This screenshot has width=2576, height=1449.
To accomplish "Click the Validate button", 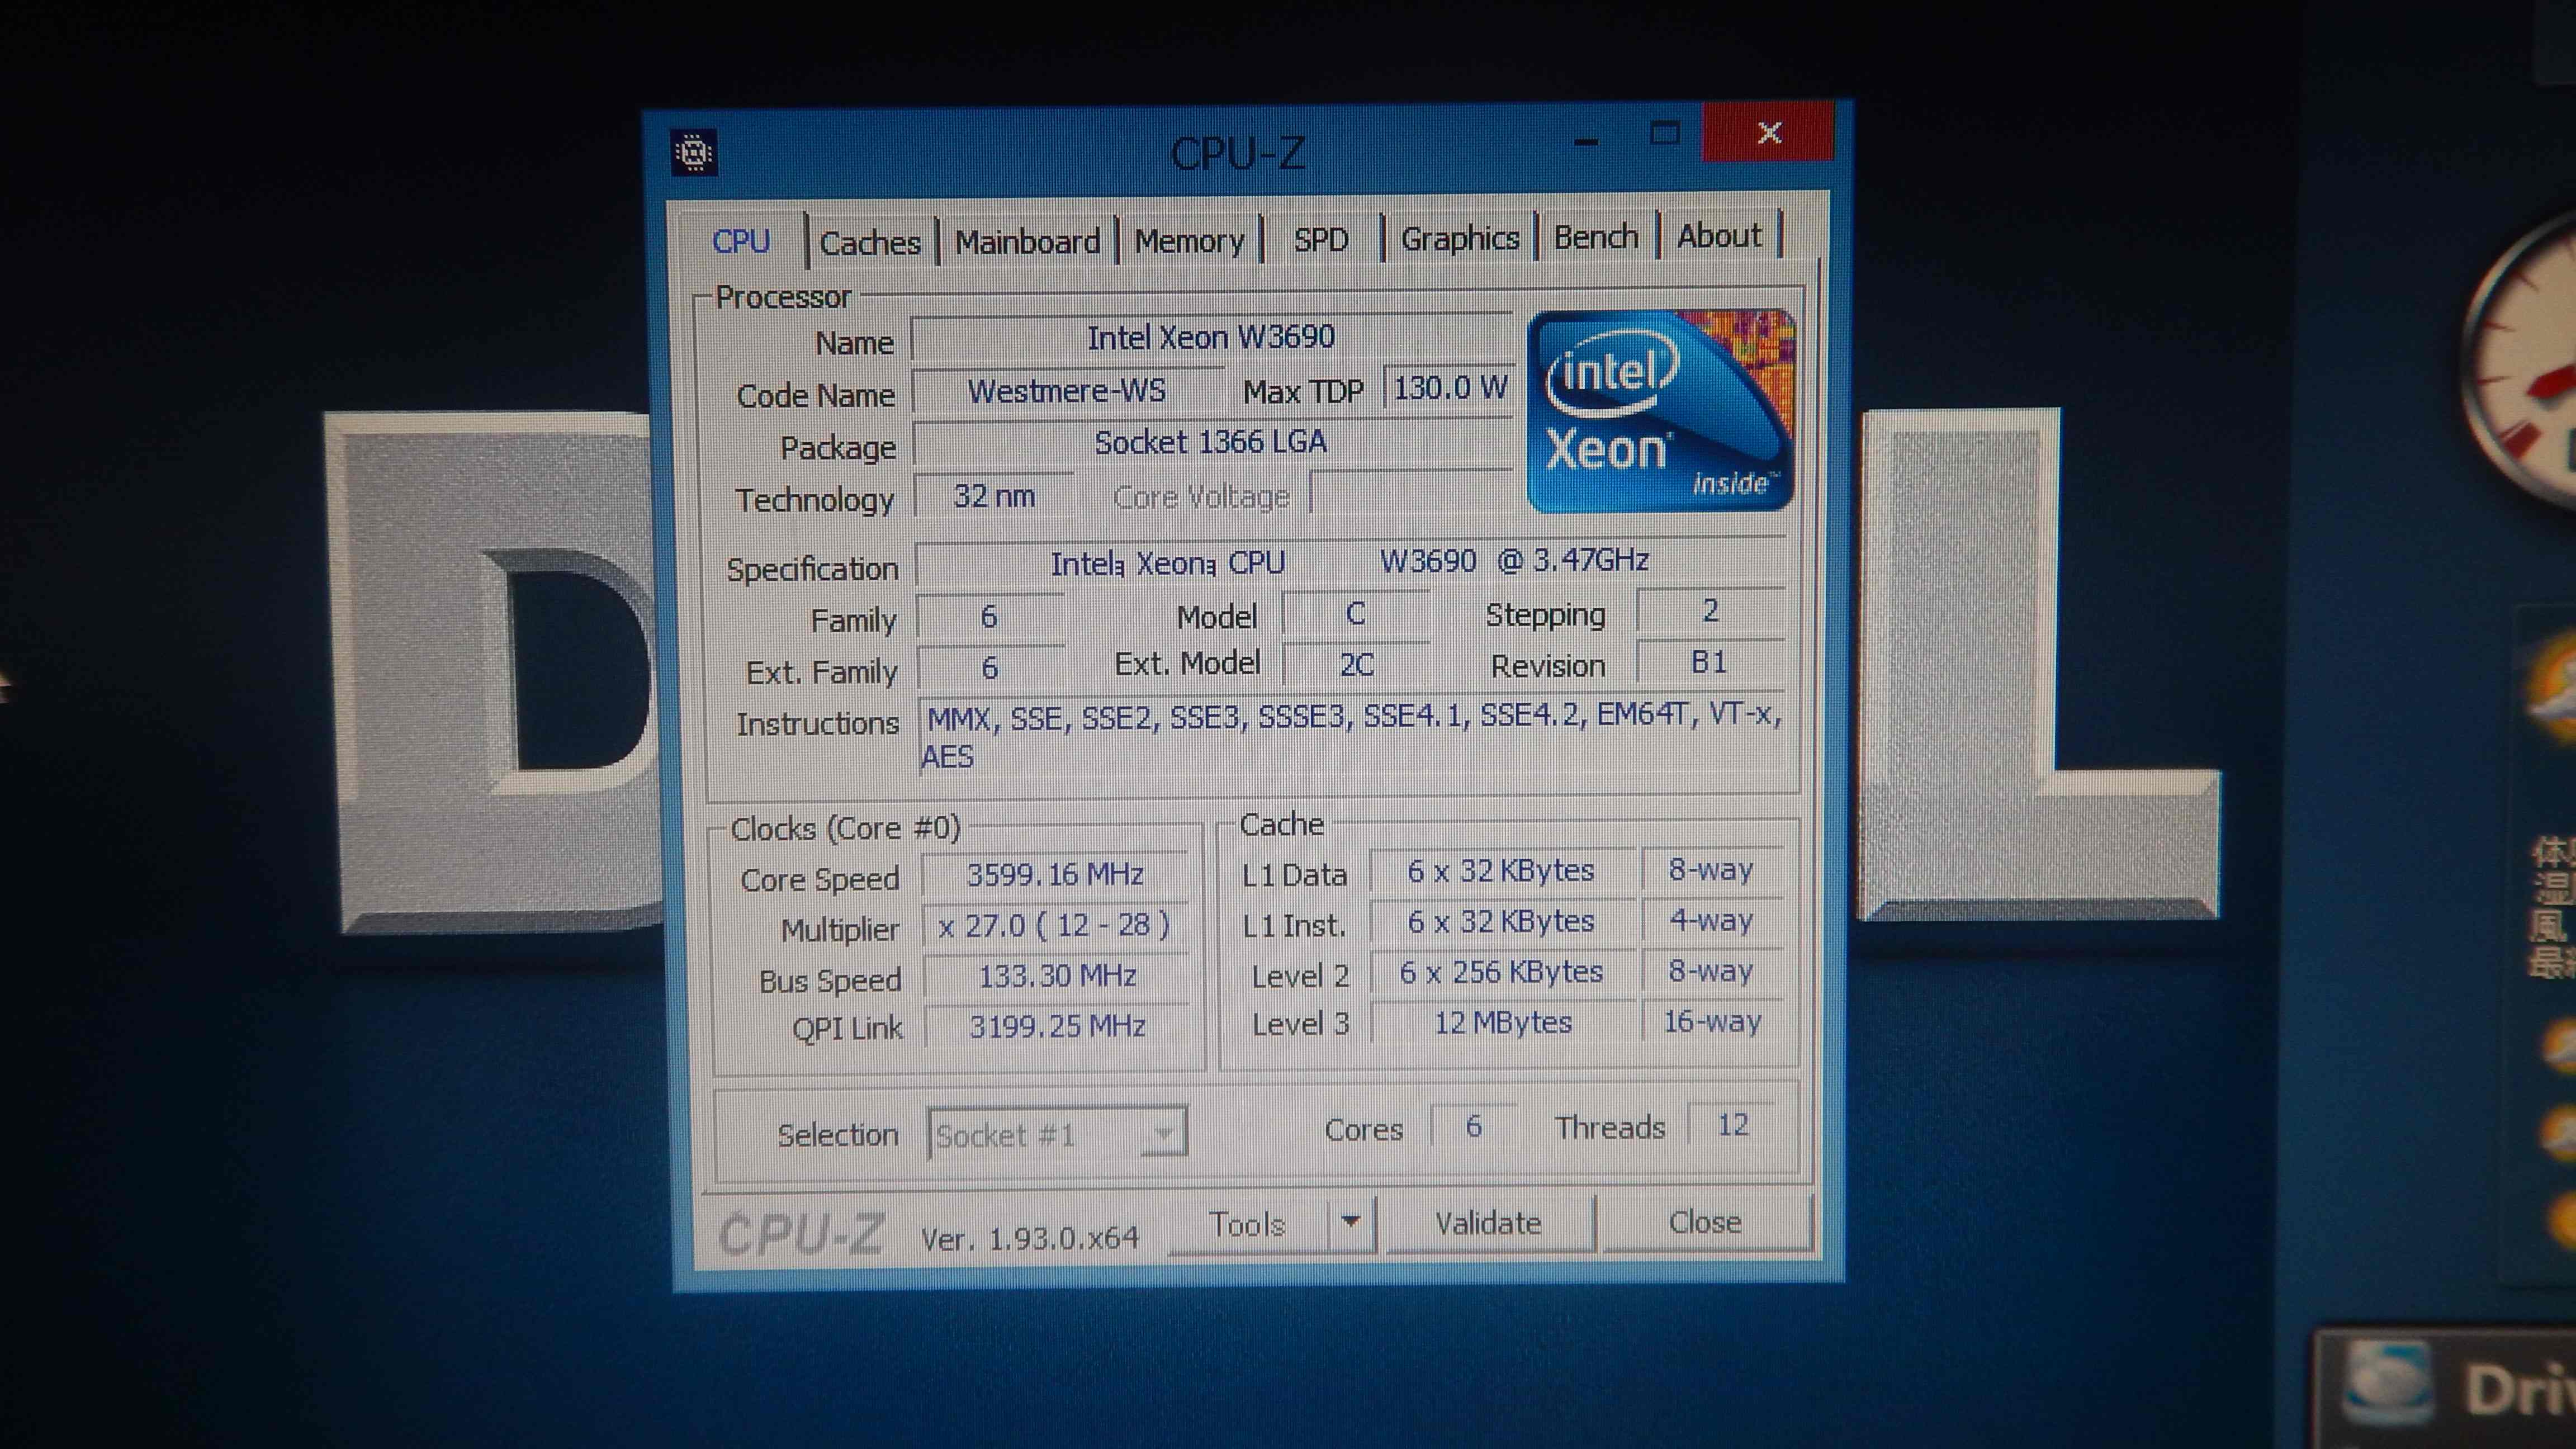I will 1489,1223.
